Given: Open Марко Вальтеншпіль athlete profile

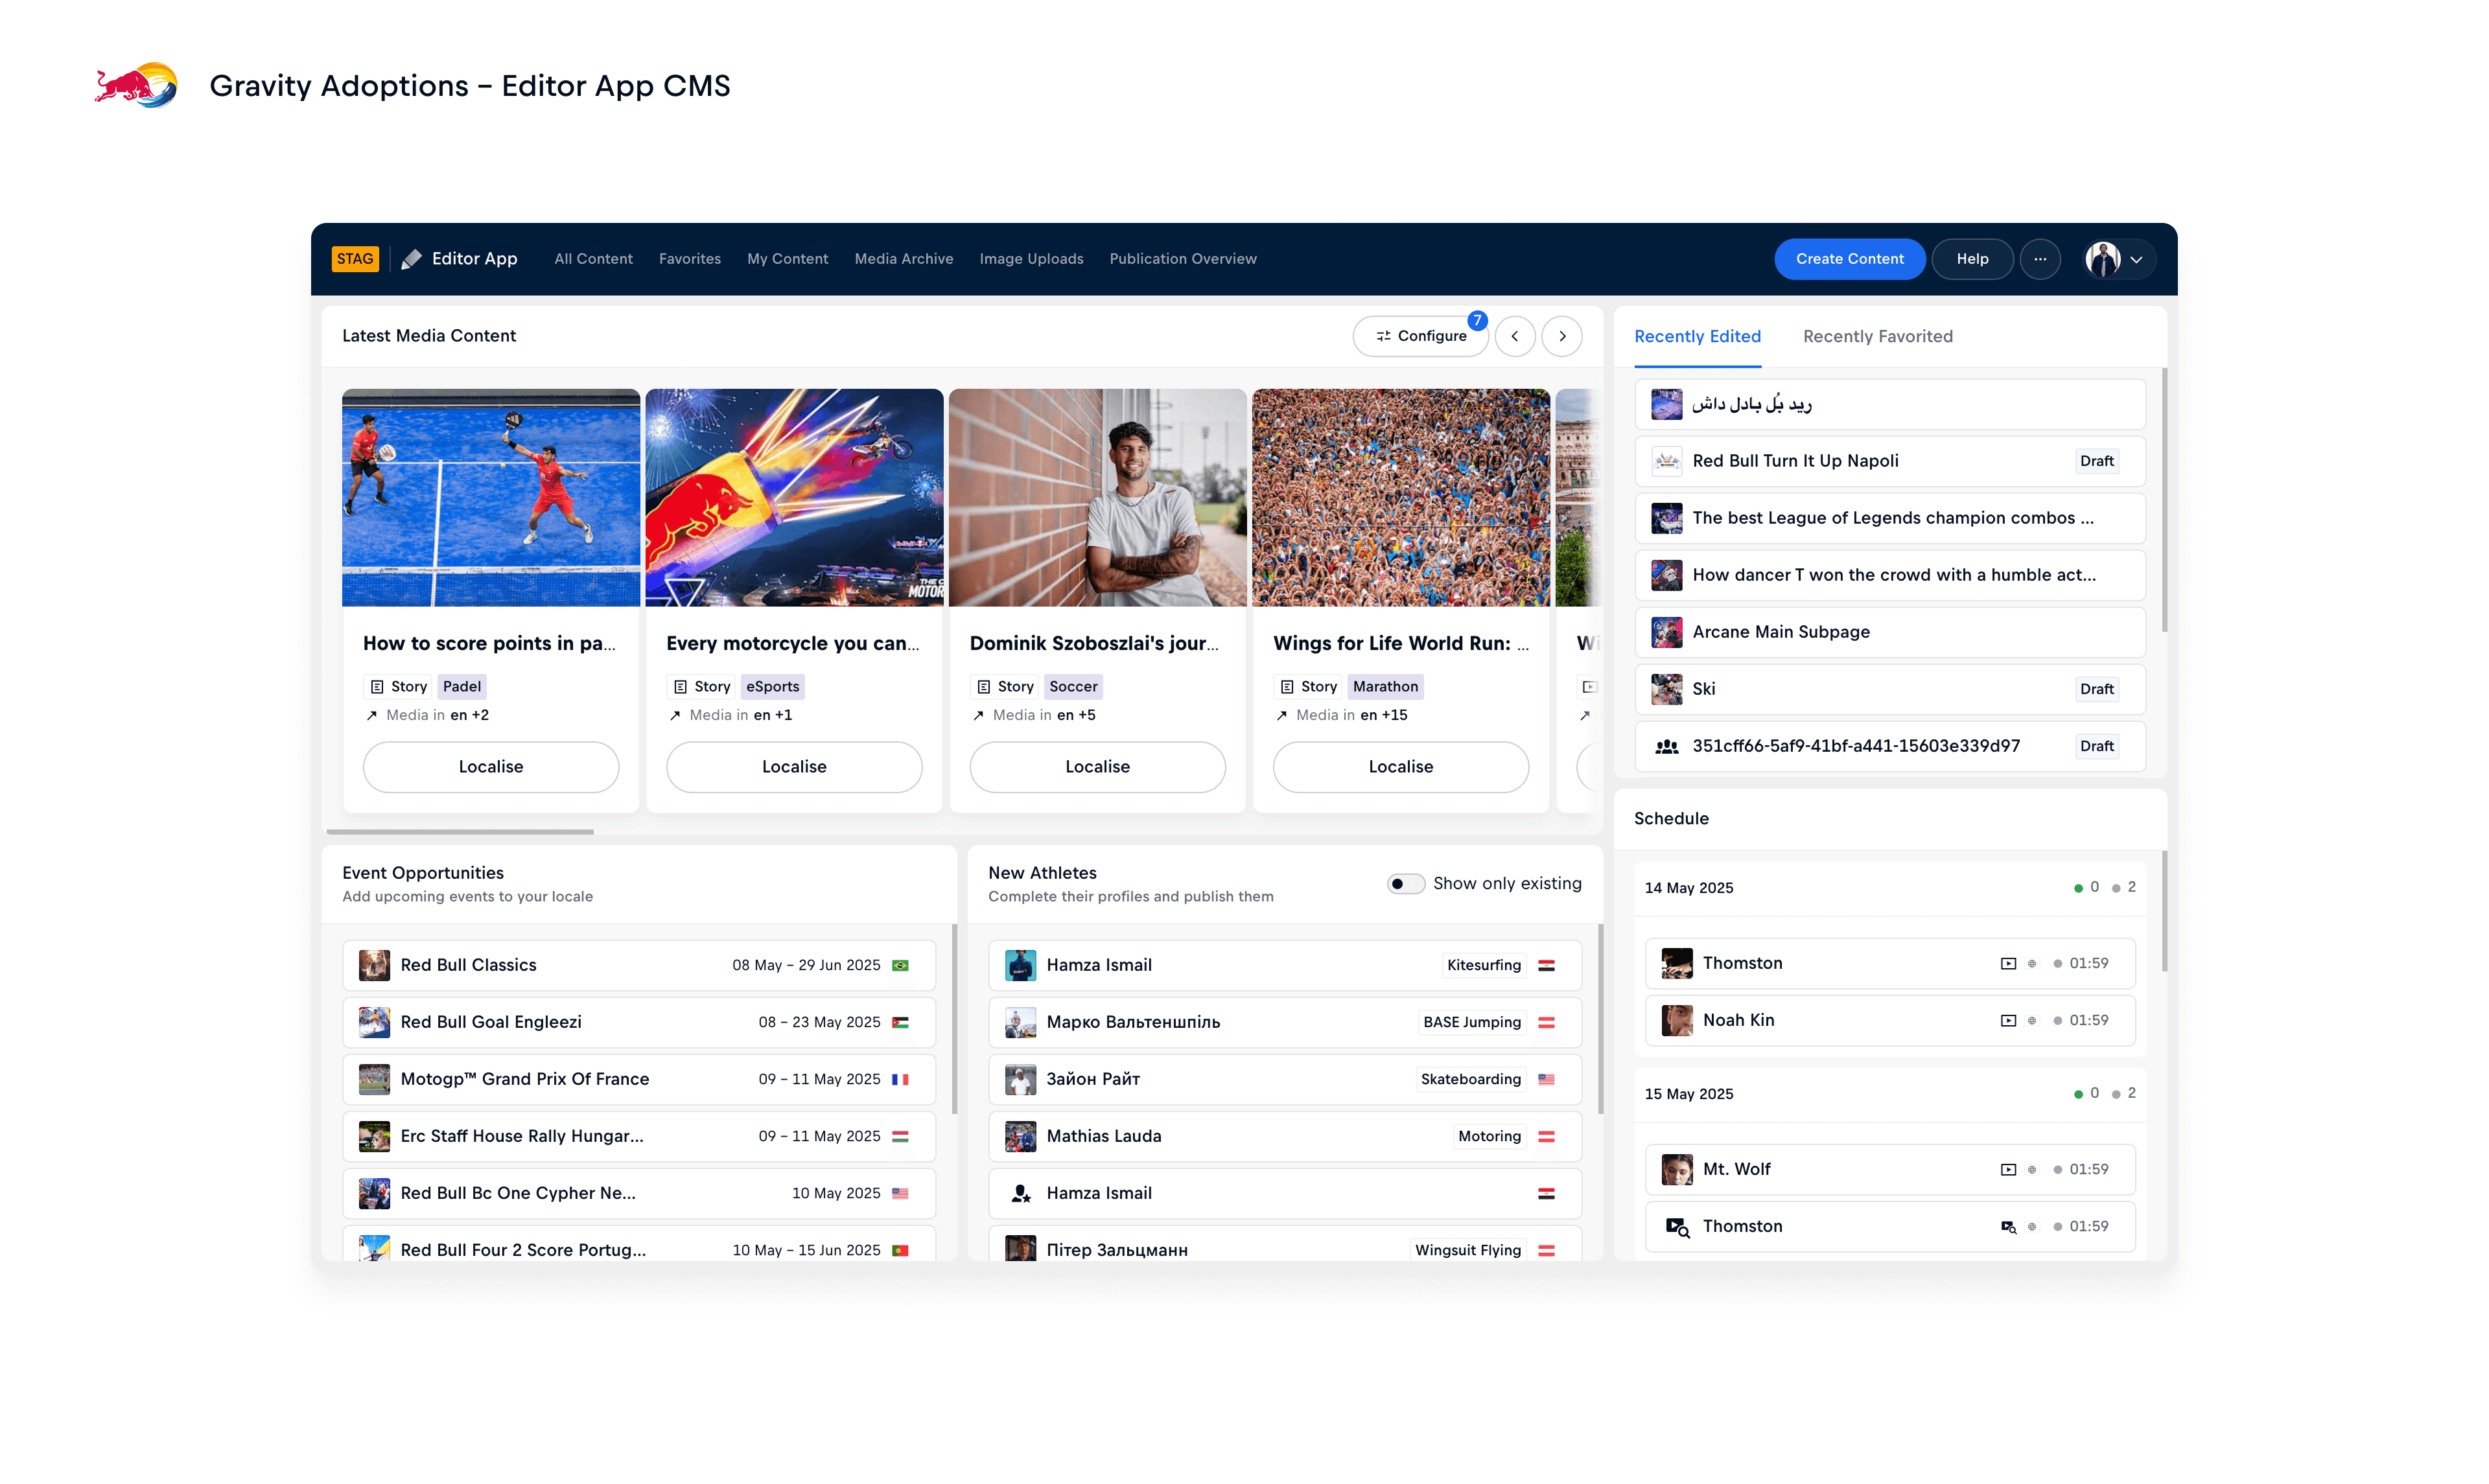Looking at the screenshot, I should pyautogui.click(x=1285, y=1022).
